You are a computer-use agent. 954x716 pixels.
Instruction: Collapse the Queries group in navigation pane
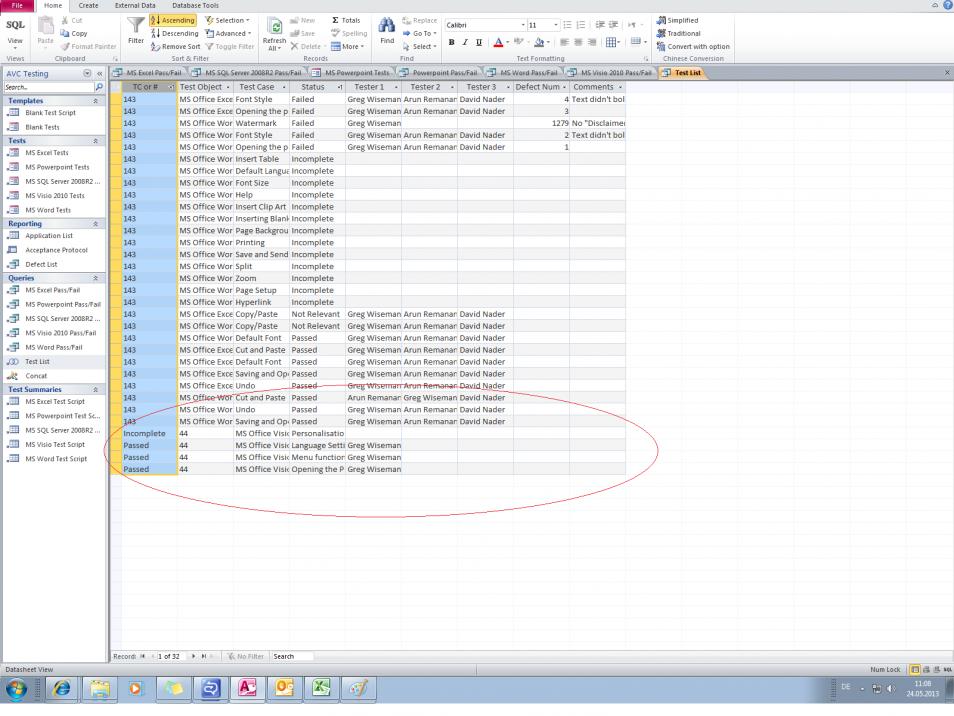[x=96, y=278]
